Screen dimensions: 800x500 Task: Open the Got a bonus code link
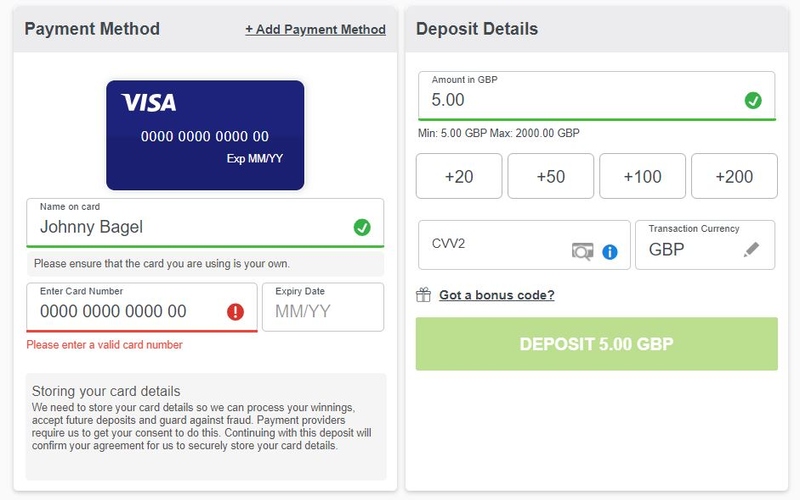[x=496, y=295]
